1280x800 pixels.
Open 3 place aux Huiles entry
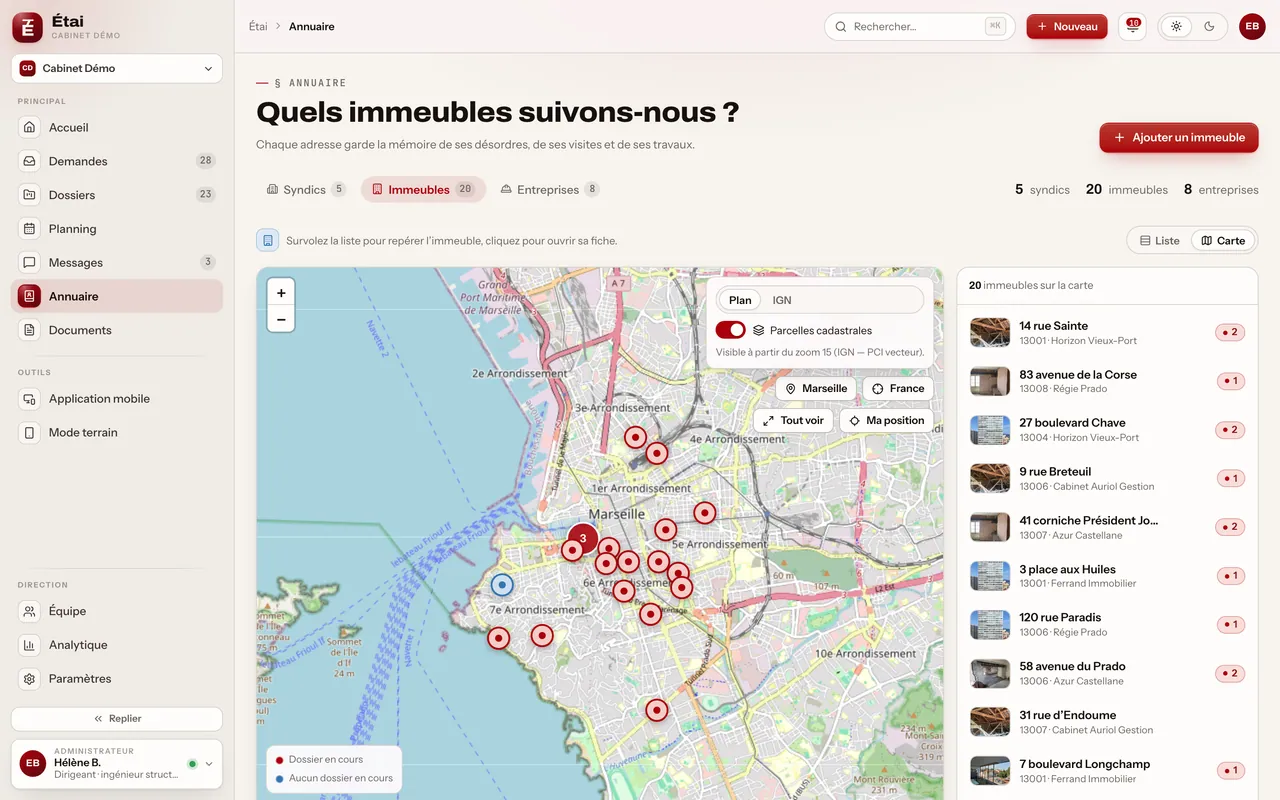(x=1107, y=576)
